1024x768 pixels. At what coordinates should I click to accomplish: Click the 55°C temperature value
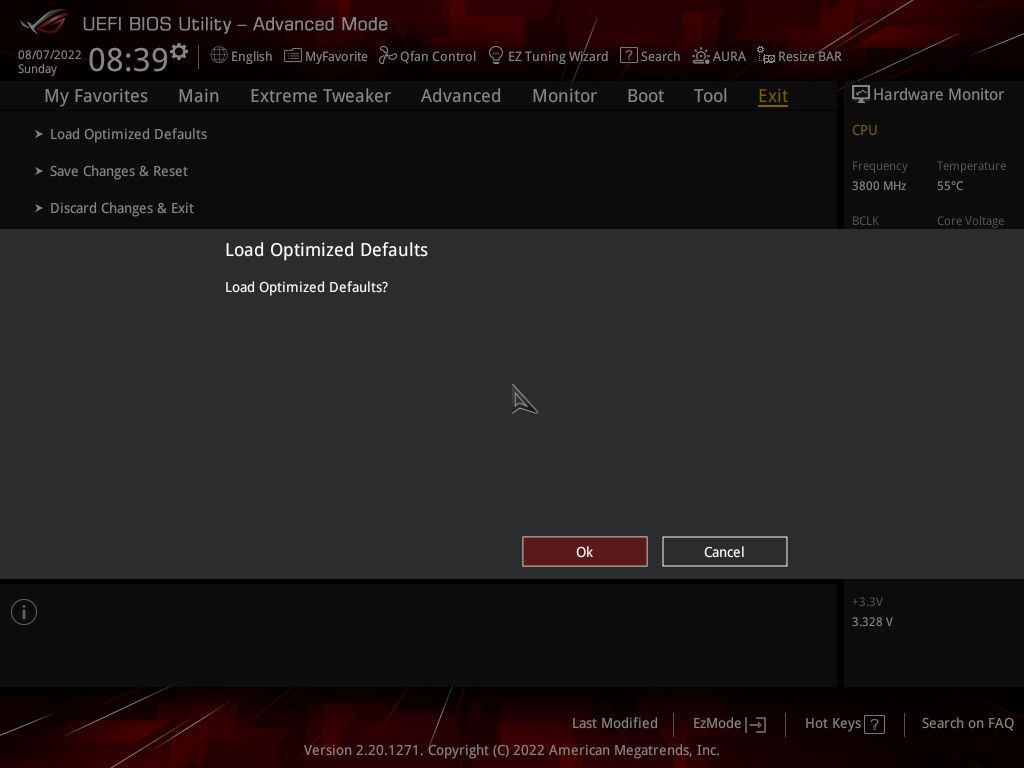950,186
